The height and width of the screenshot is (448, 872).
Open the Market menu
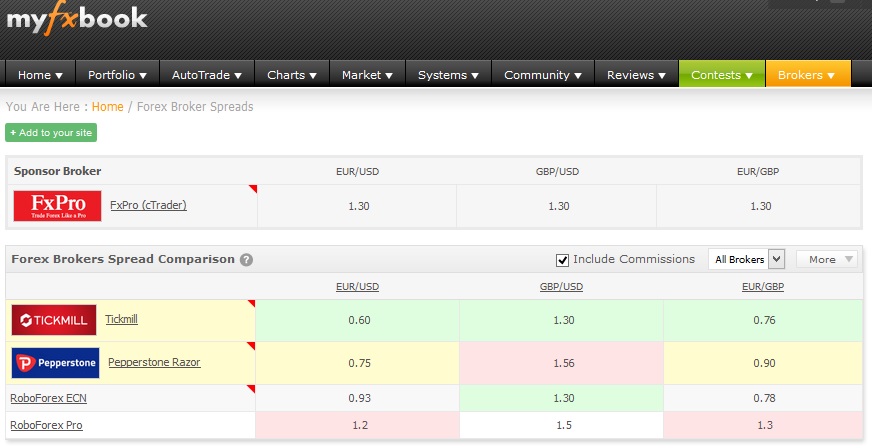pyautogui.click(x=368, y=74)
